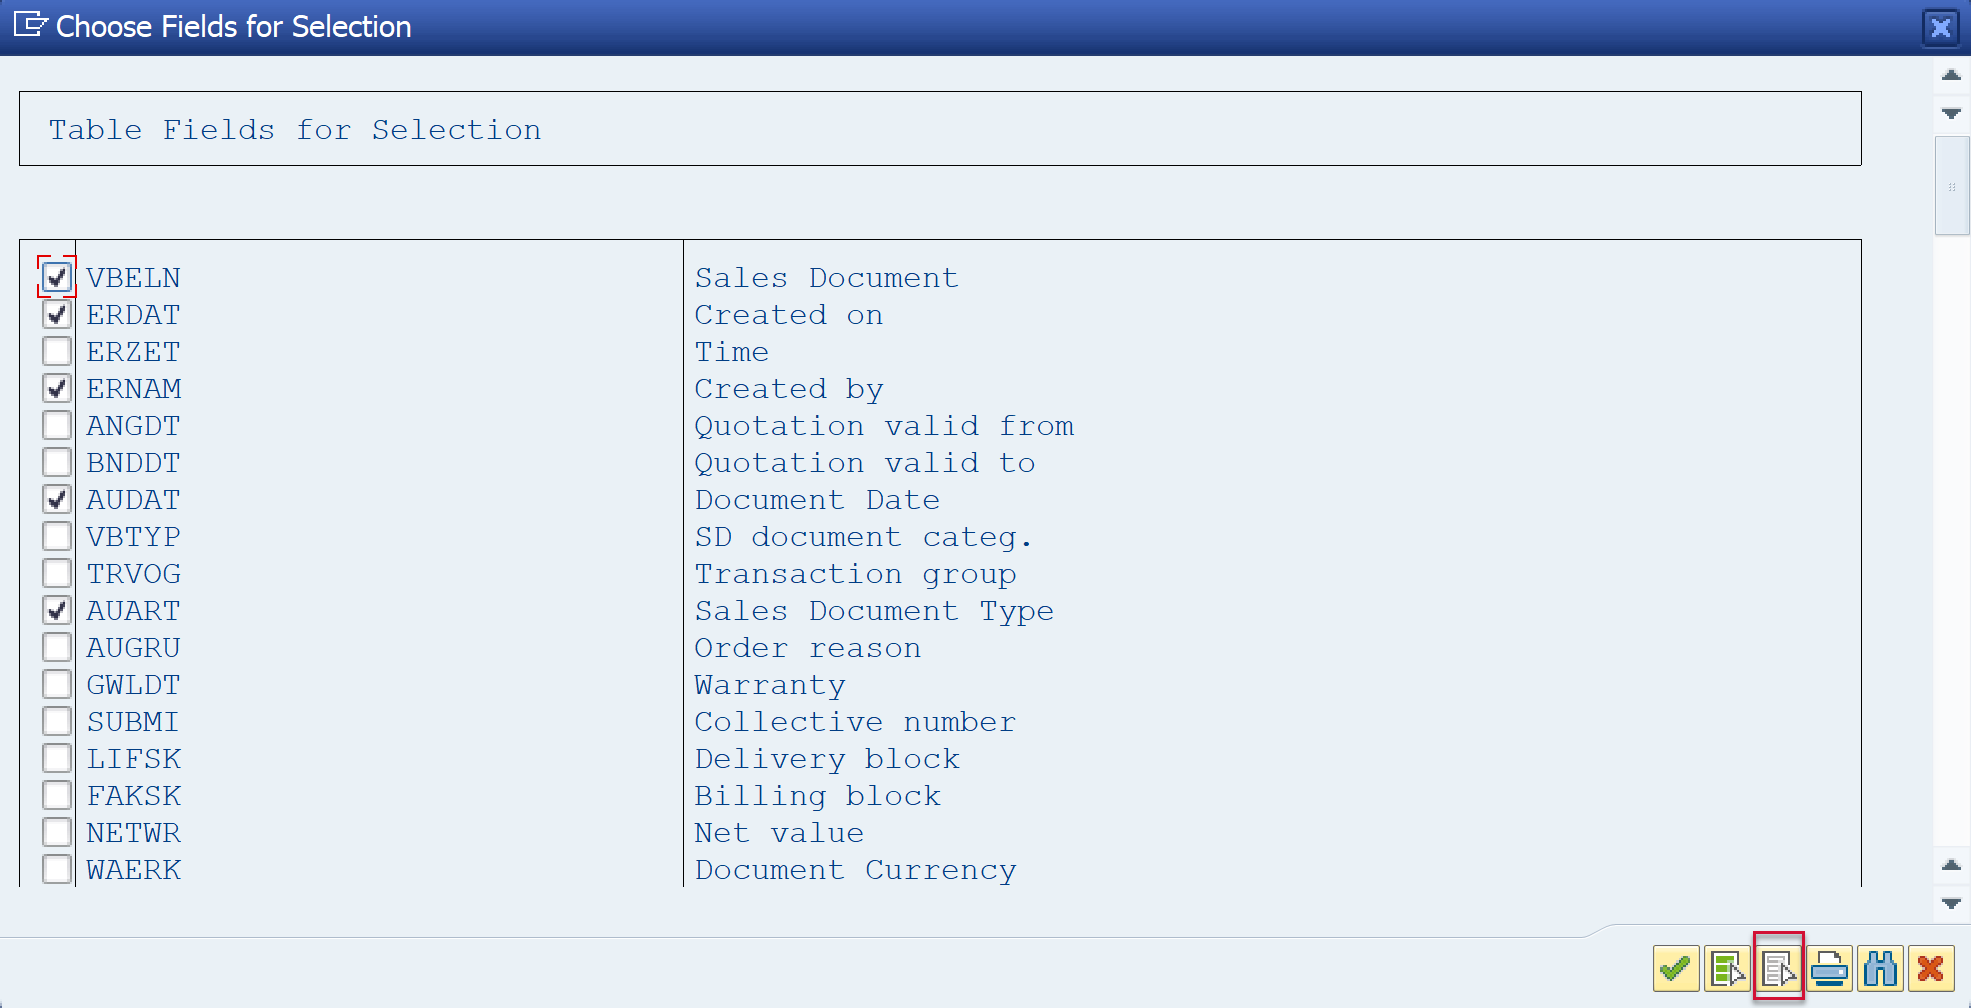Image resolution: width=1971 pixels, height=1008 pixels.
Task: Mark the FAKSK Billing block checkbox
Action: point(57,795)
